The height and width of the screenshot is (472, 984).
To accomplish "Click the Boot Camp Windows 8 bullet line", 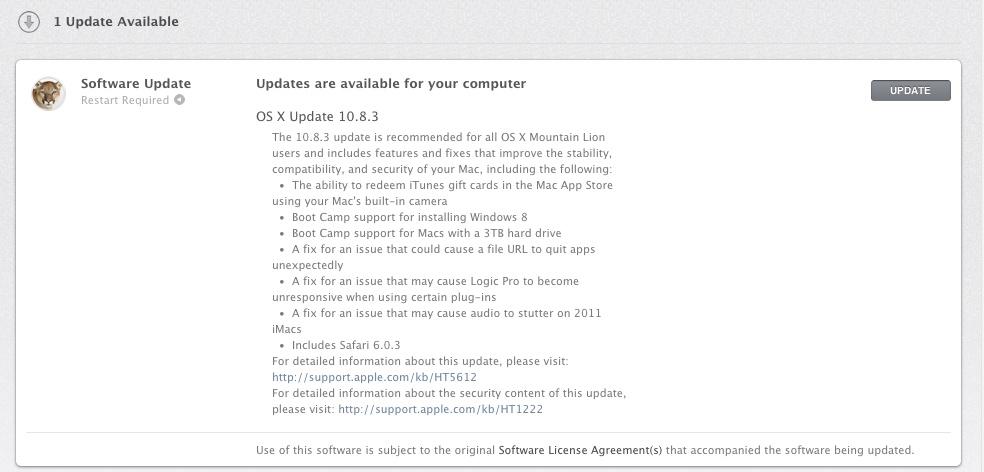I will pos(404,217).
